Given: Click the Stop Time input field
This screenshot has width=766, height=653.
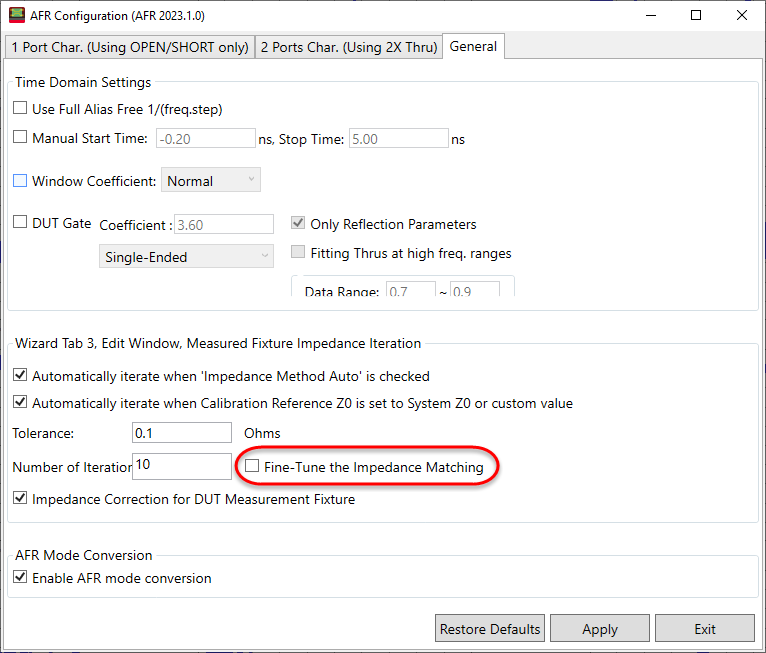Looking at the screenshot, I should (x=399, y=139).
